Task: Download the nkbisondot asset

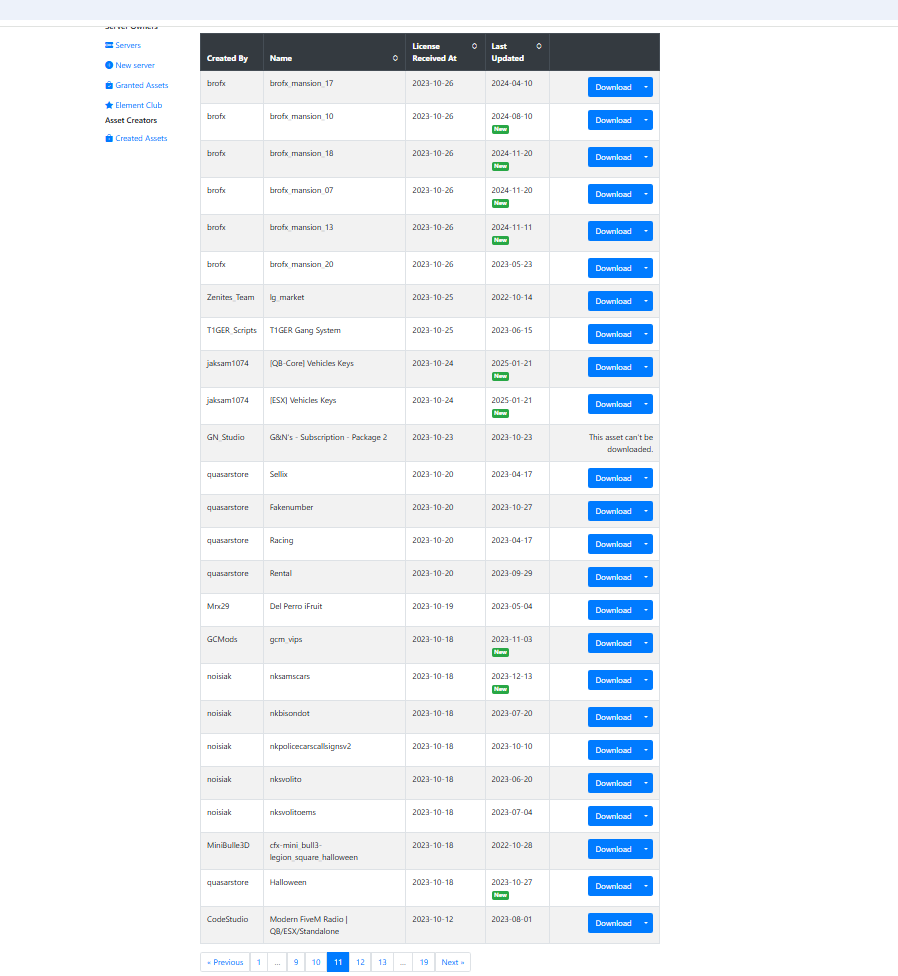Action: [613, 717]
